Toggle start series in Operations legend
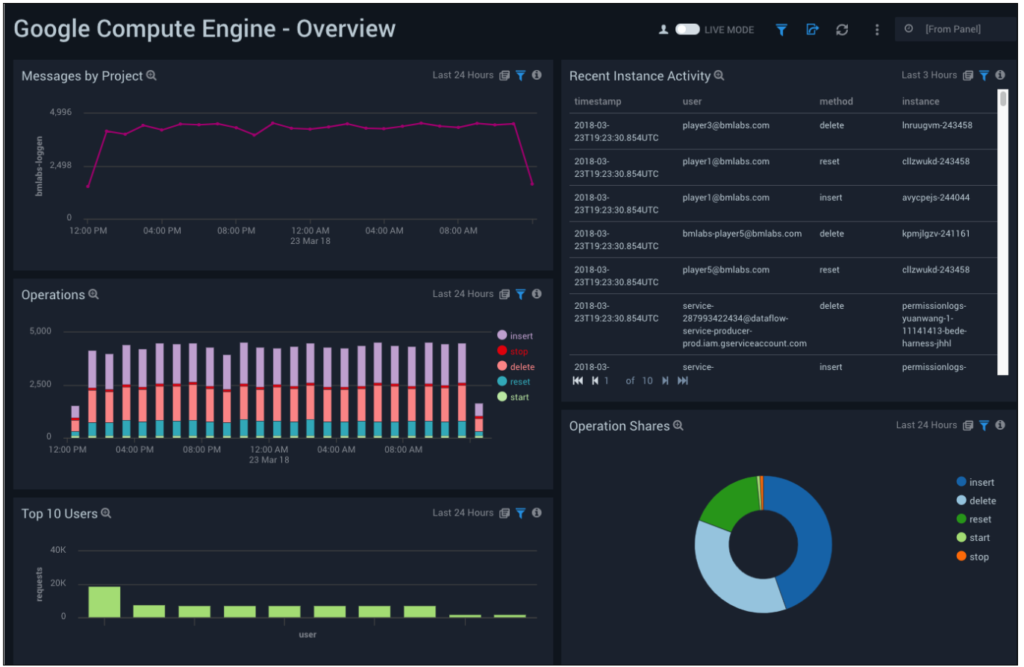This screenshot has height=667, width=1024. click(513, 397)
